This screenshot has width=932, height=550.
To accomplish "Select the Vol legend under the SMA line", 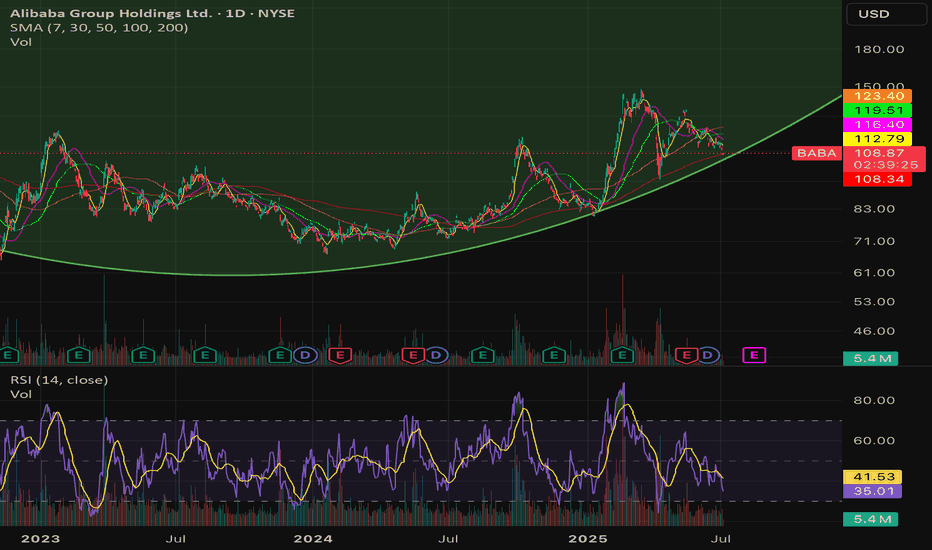I will (21, 42).
